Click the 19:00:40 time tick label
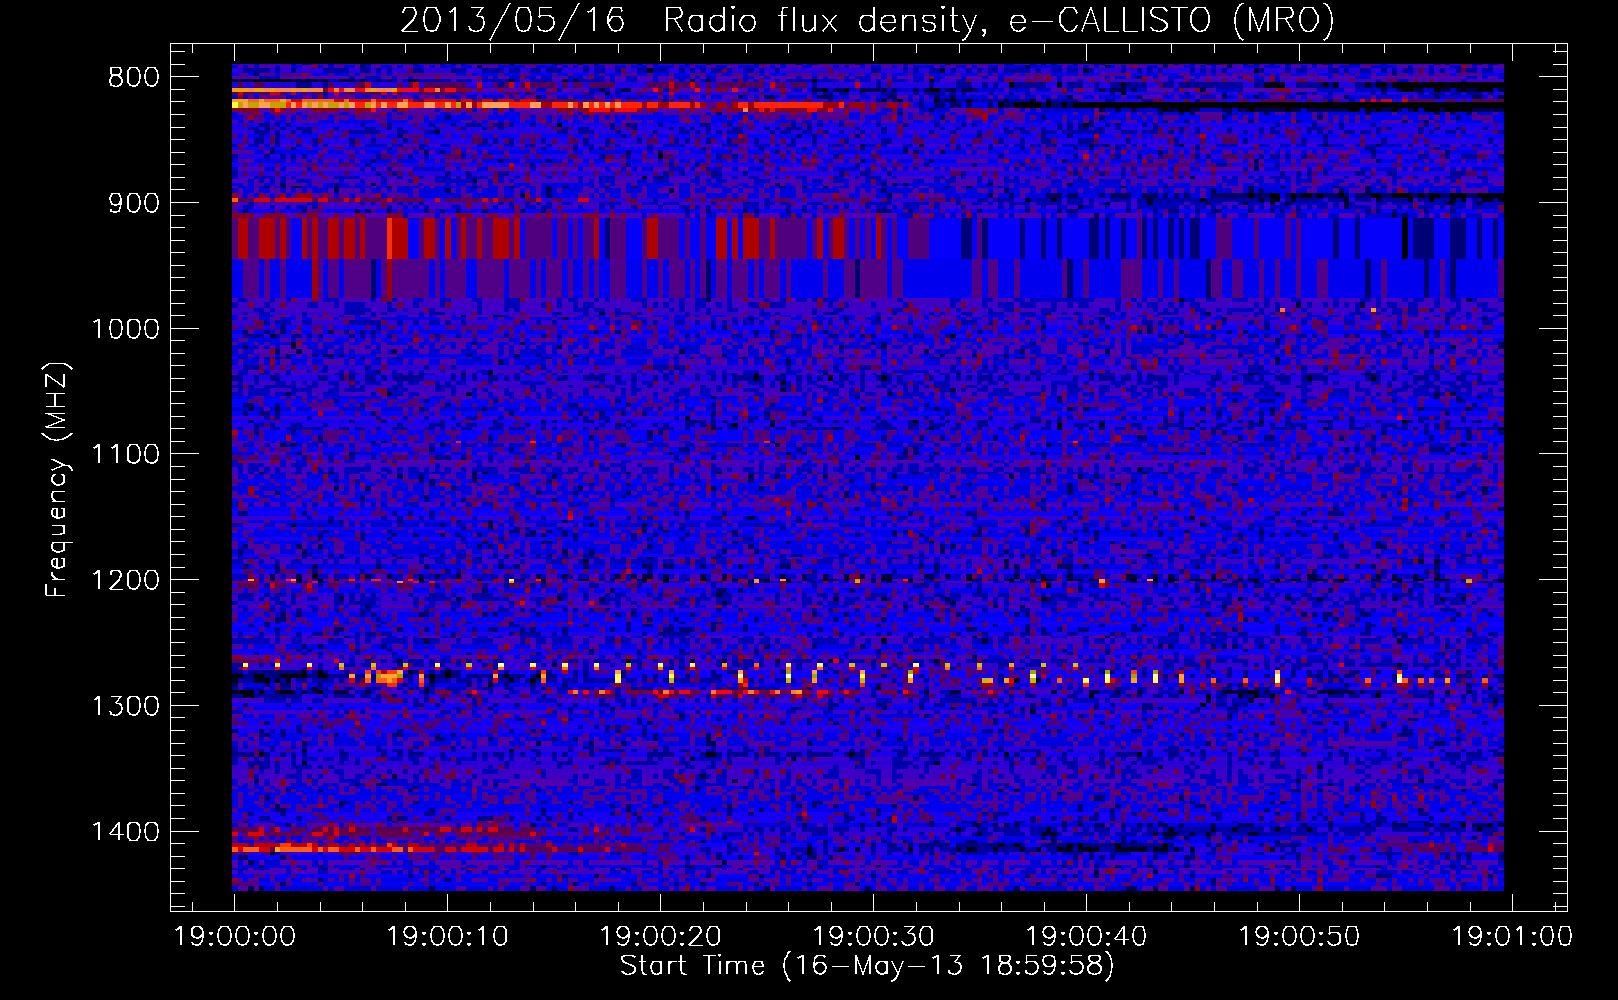 1086,937
